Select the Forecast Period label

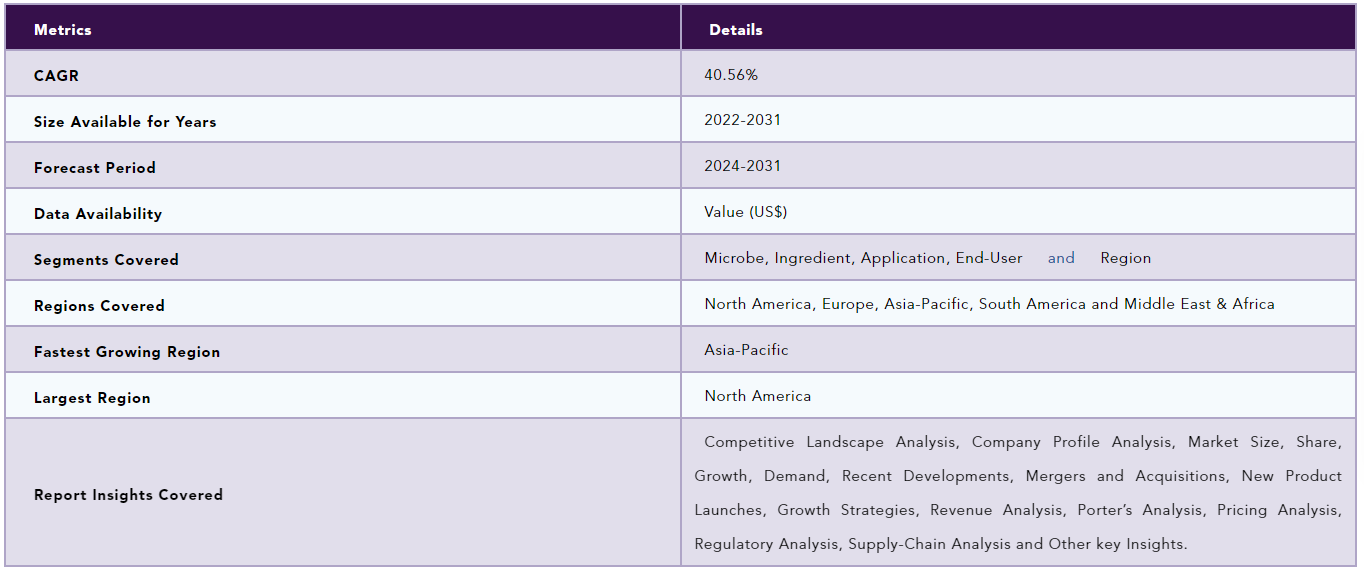pos(95,168)
